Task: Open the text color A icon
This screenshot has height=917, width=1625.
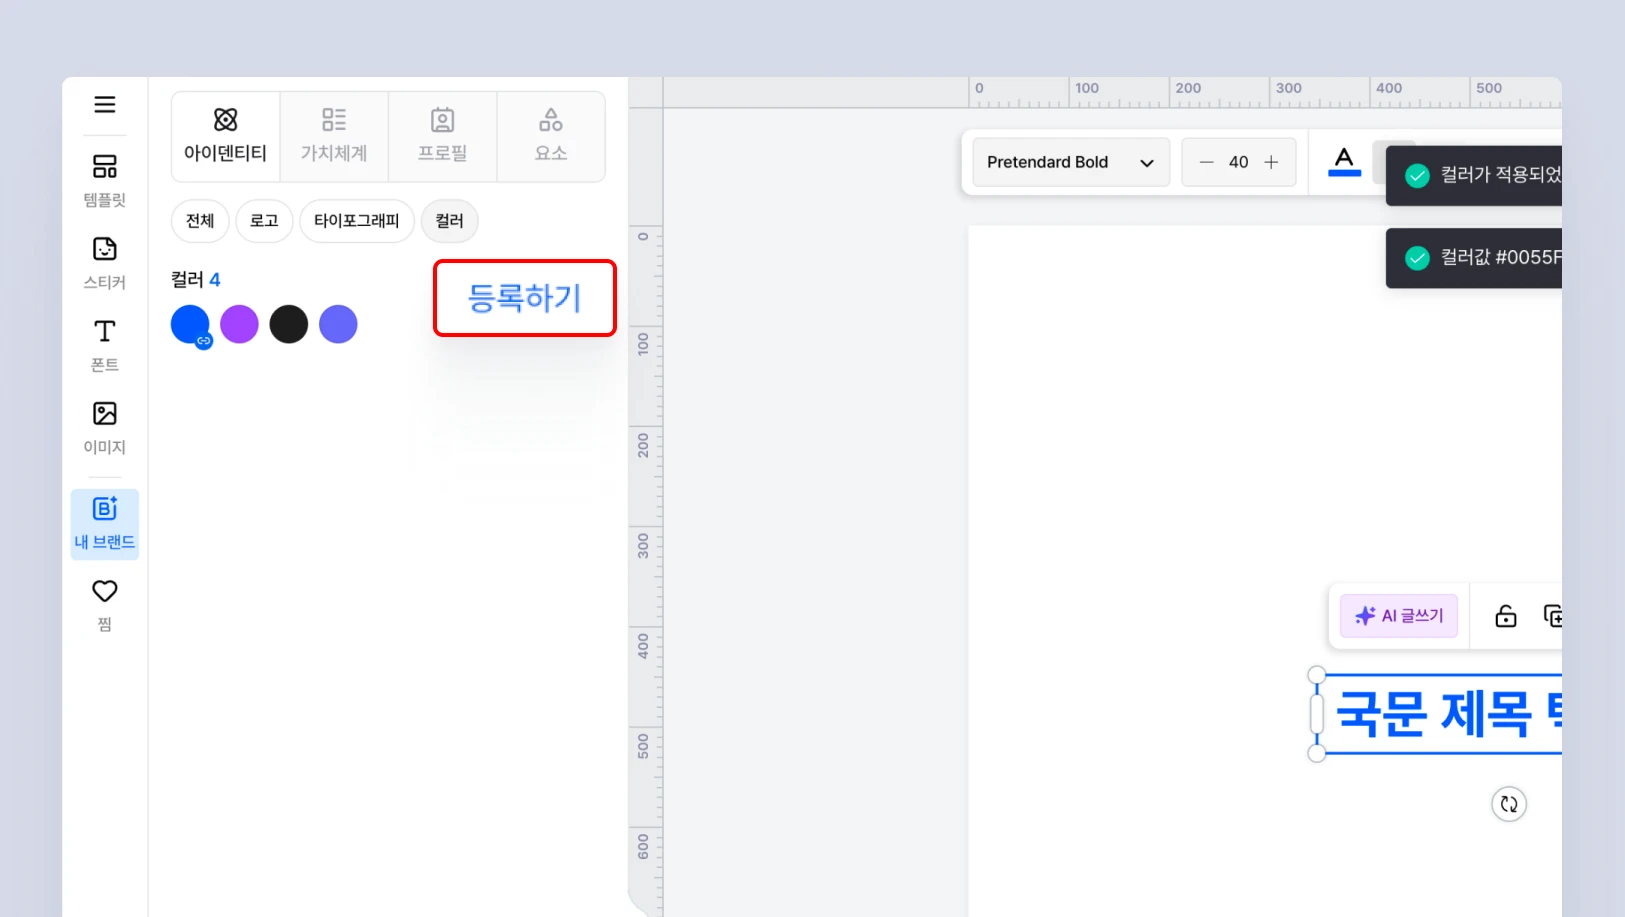Action: [x=1344, y=161]
